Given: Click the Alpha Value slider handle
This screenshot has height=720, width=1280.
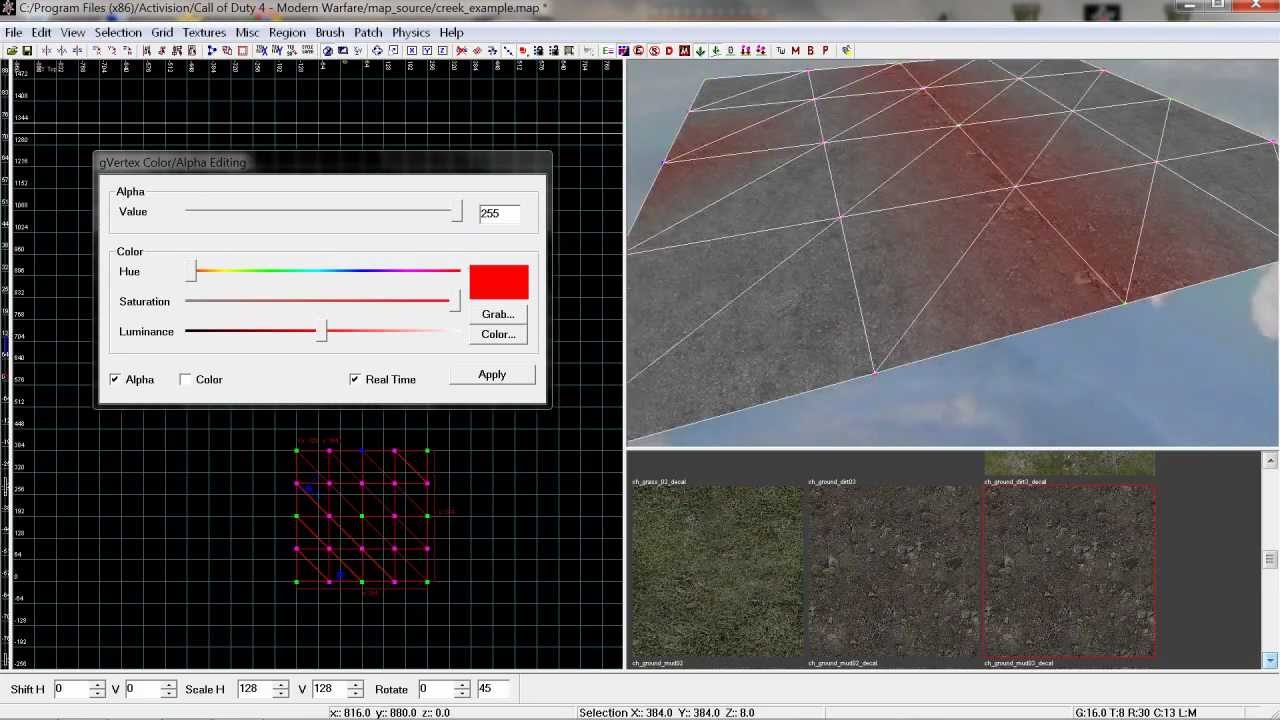Looking at the screenshot, I should pyautogui.click(x=457, y=212).
